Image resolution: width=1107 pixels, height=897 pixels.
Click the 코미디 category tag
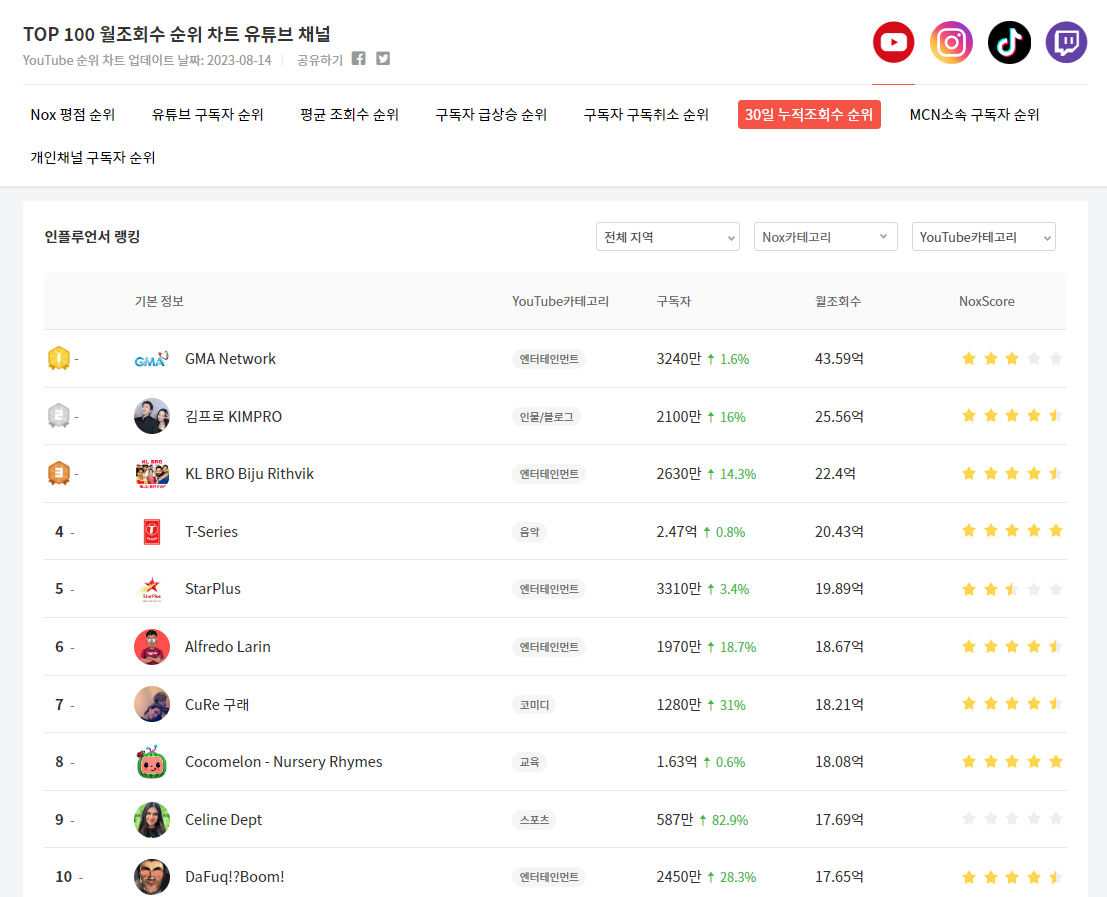point(534,704)
